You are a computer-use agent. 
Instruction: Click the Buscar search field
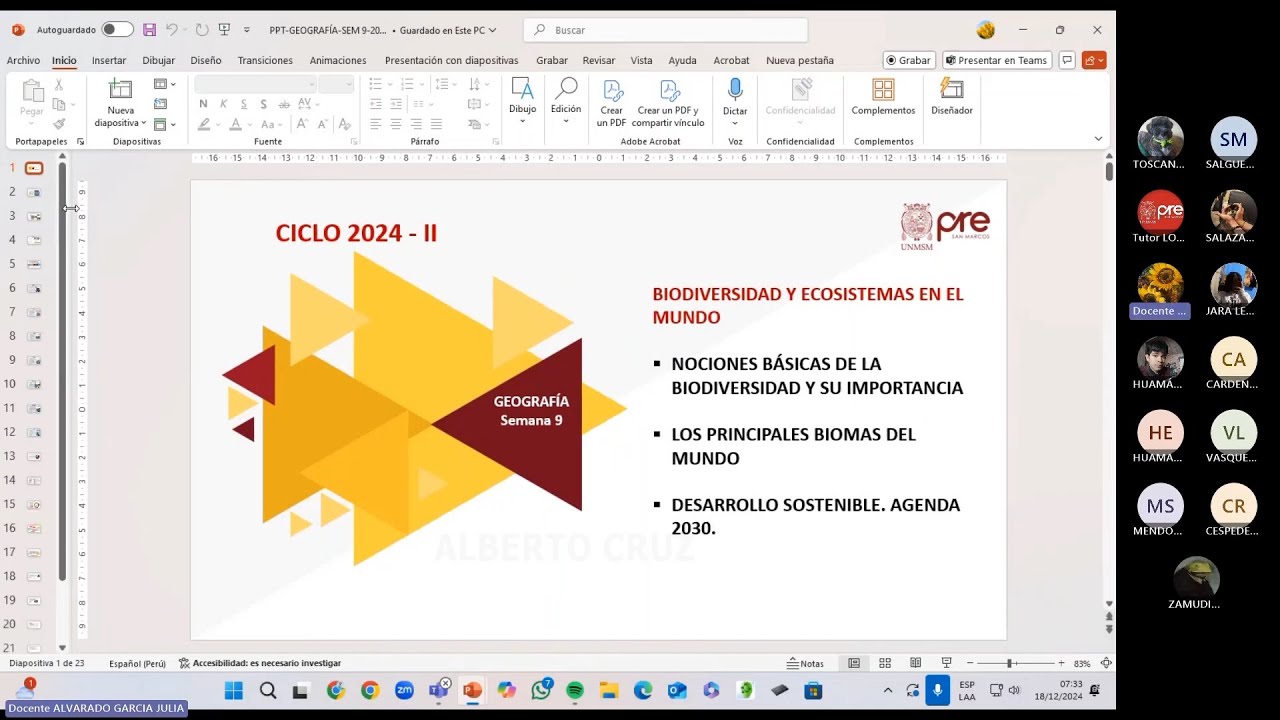[x=666, y=30]
